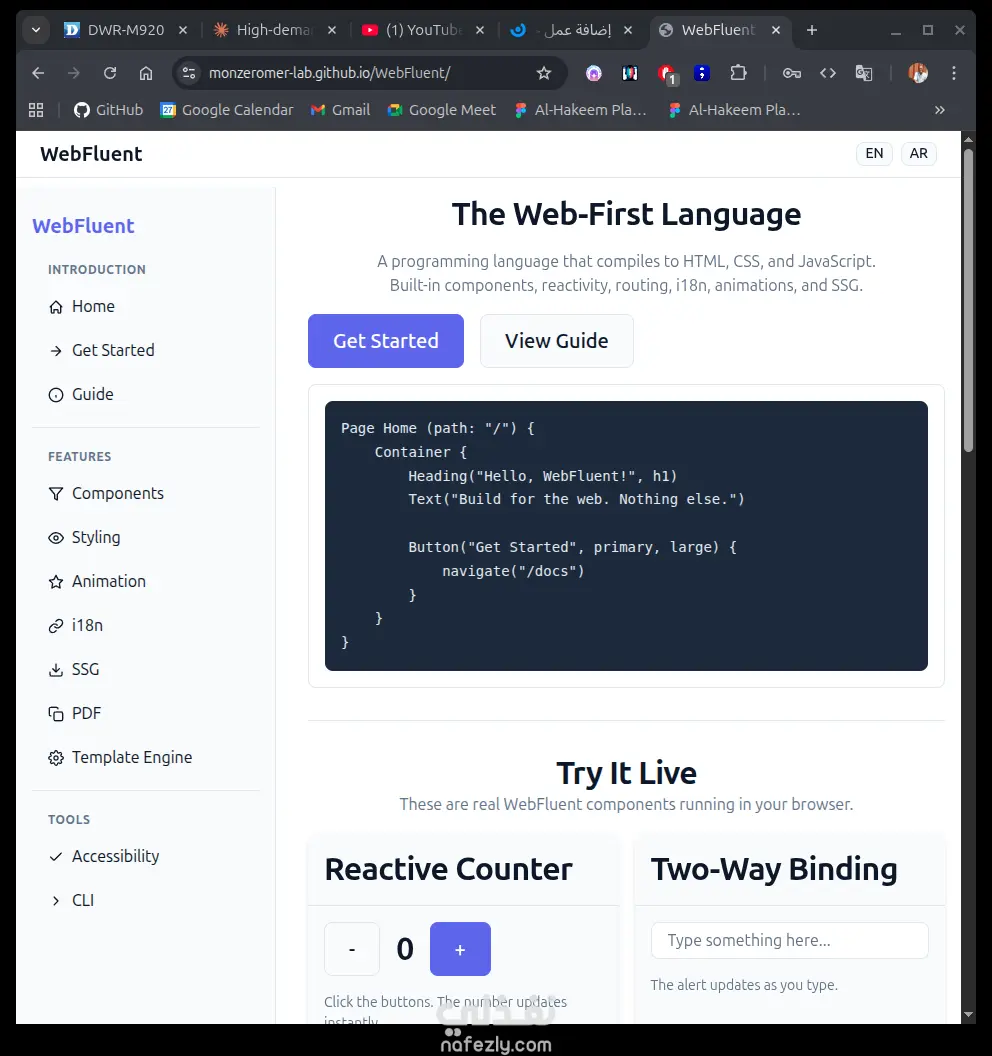This screenshot has height=1056, width=992.
Task: Decrement the reactive counter with minus button
Action: click(x=352, y=949)
